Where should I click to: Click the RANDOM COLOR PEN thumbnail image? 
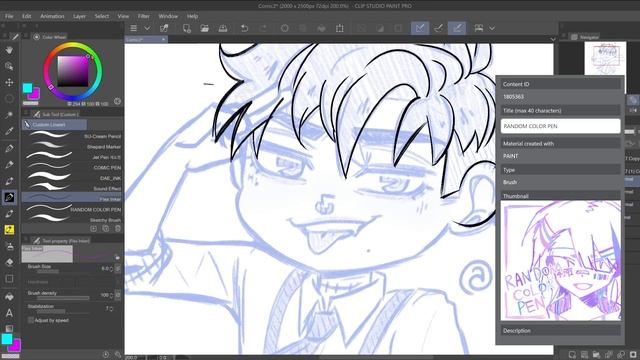tap(561, 260)
